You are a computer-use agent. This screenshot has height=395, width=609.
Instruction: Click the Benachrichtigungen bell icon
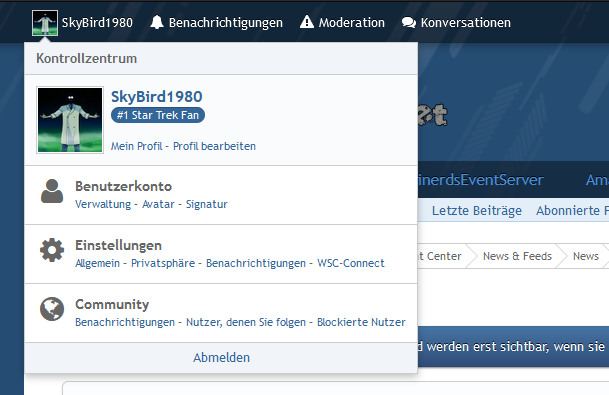157,23
